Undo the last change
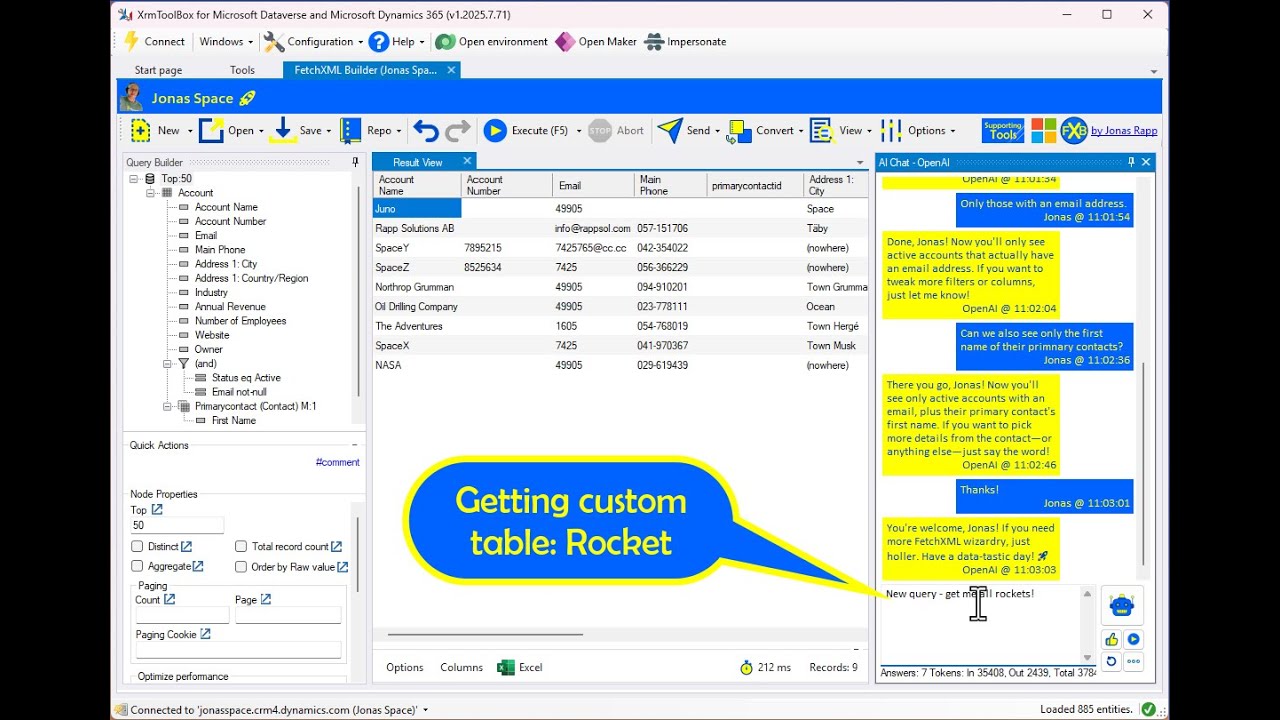Image resolution: width=1280 pixels, height=720 pixels. pyautogui.click(x=426, y=131)
